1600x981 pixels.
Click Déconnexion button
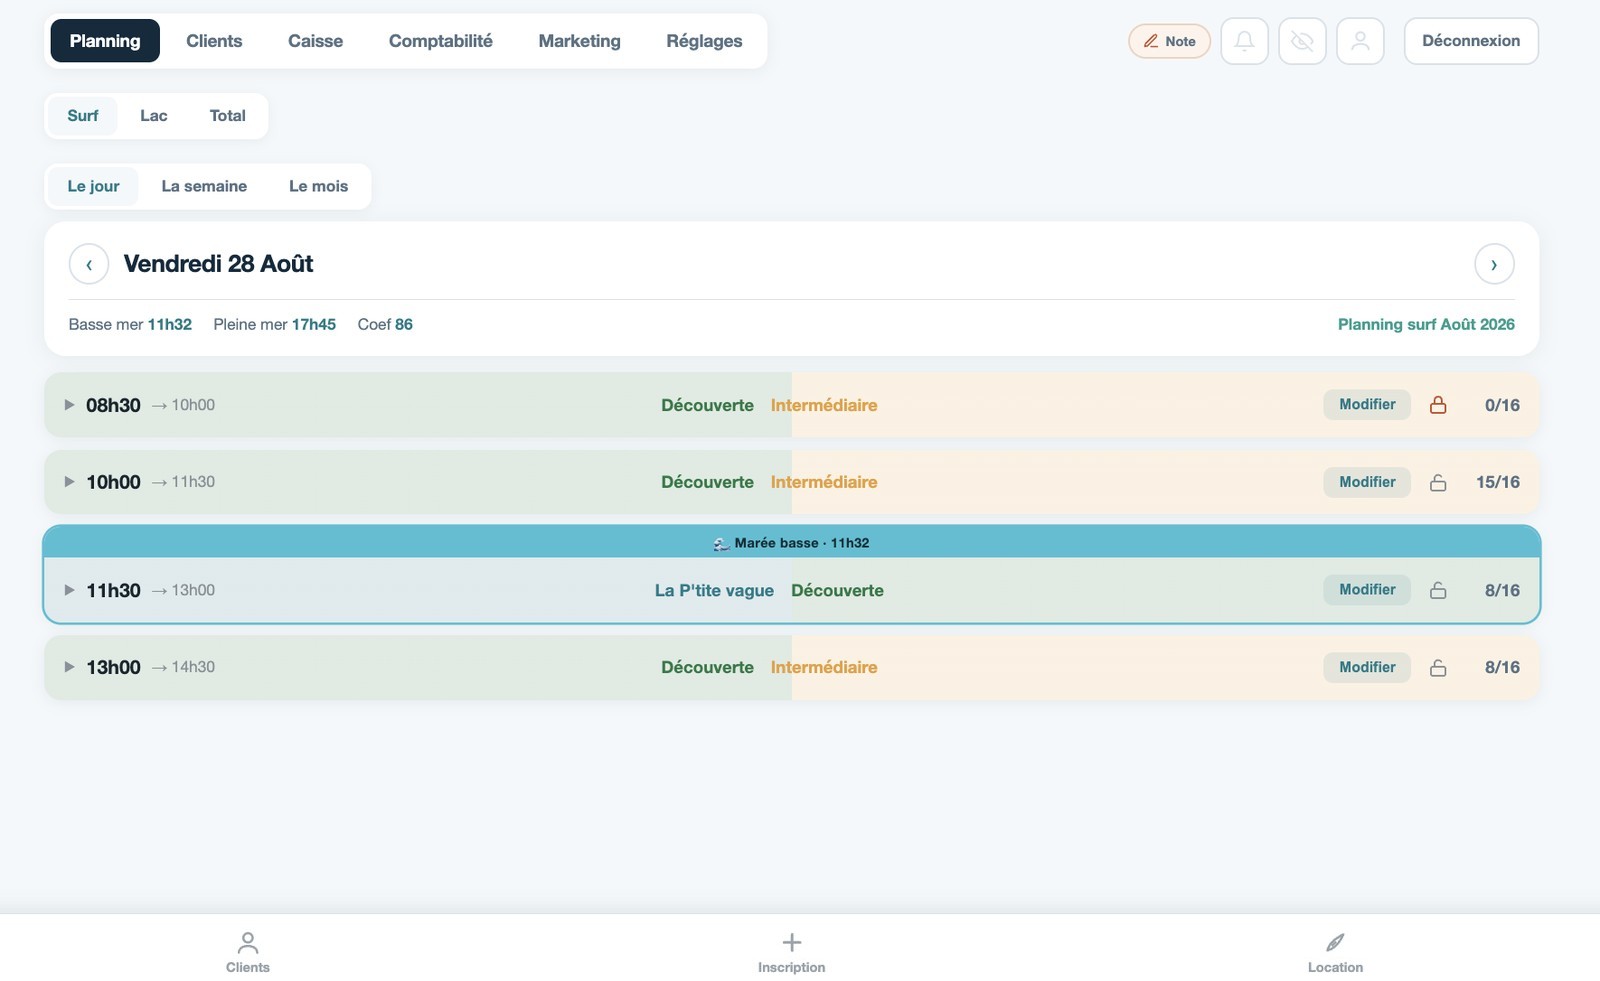[x=1471, y=41]
